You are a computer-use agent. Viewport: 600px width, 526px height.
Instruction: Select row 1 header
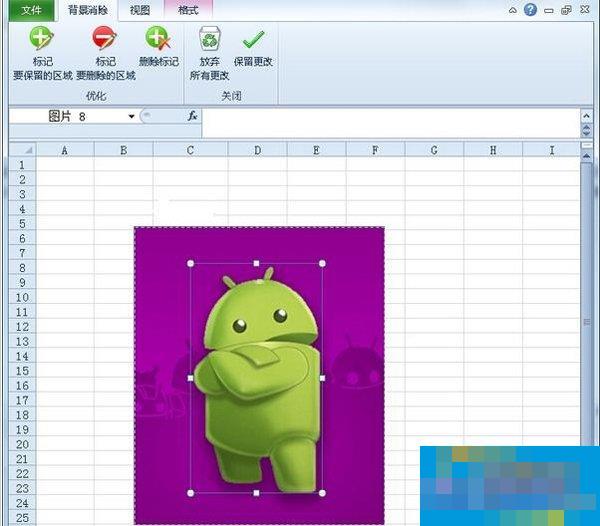pos(22,164)
